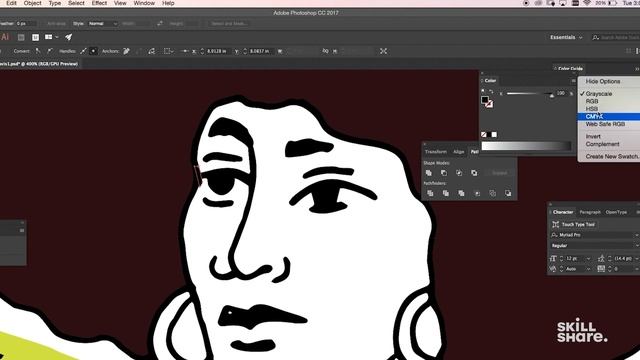Click the arrange documents icon
This screenshot has height=360, width=640.
tap(49, 37)
